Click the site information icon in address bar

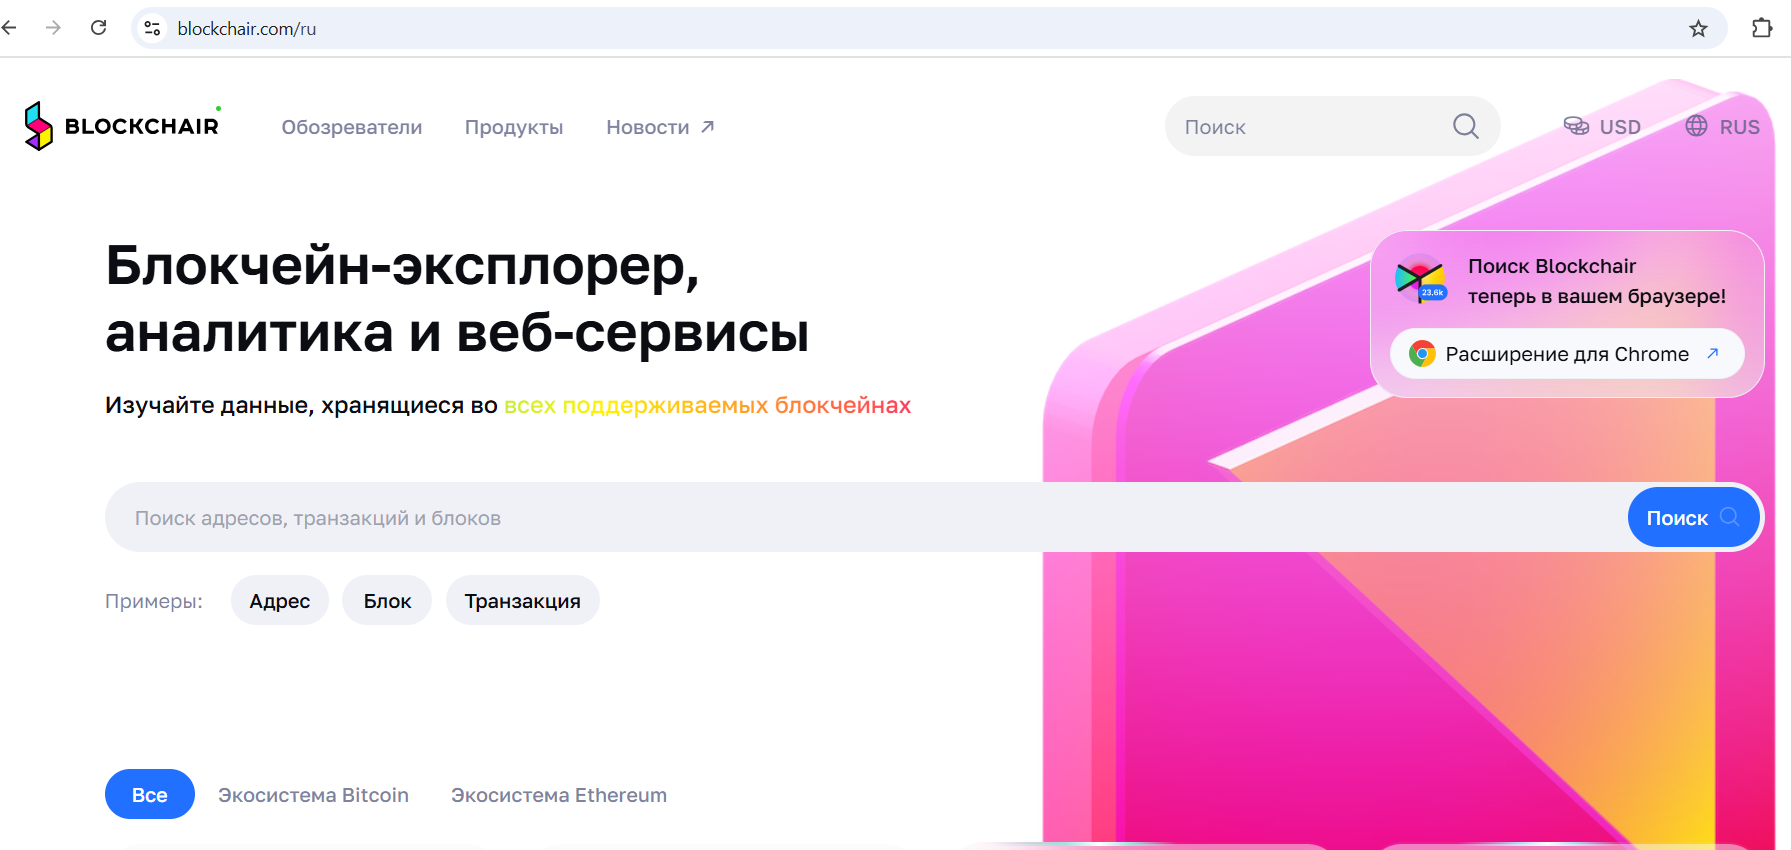pyautogui.click(x=152, y=28)
